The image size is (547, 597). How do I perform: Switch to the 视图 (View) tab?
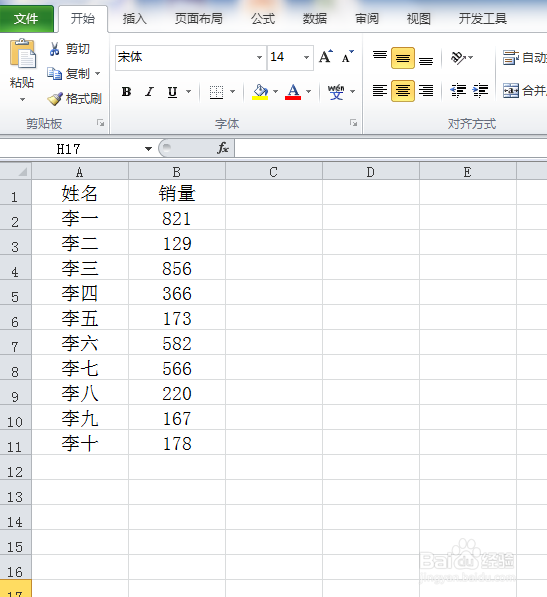pos(418,19)
